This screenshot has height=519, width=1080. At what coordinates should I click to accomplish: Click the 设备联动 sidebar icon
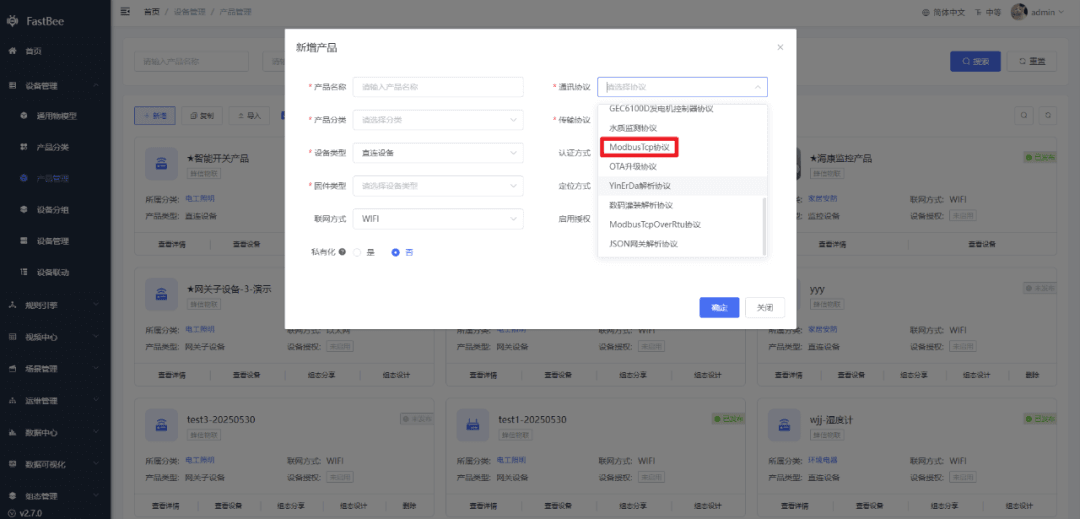(24, 272)
